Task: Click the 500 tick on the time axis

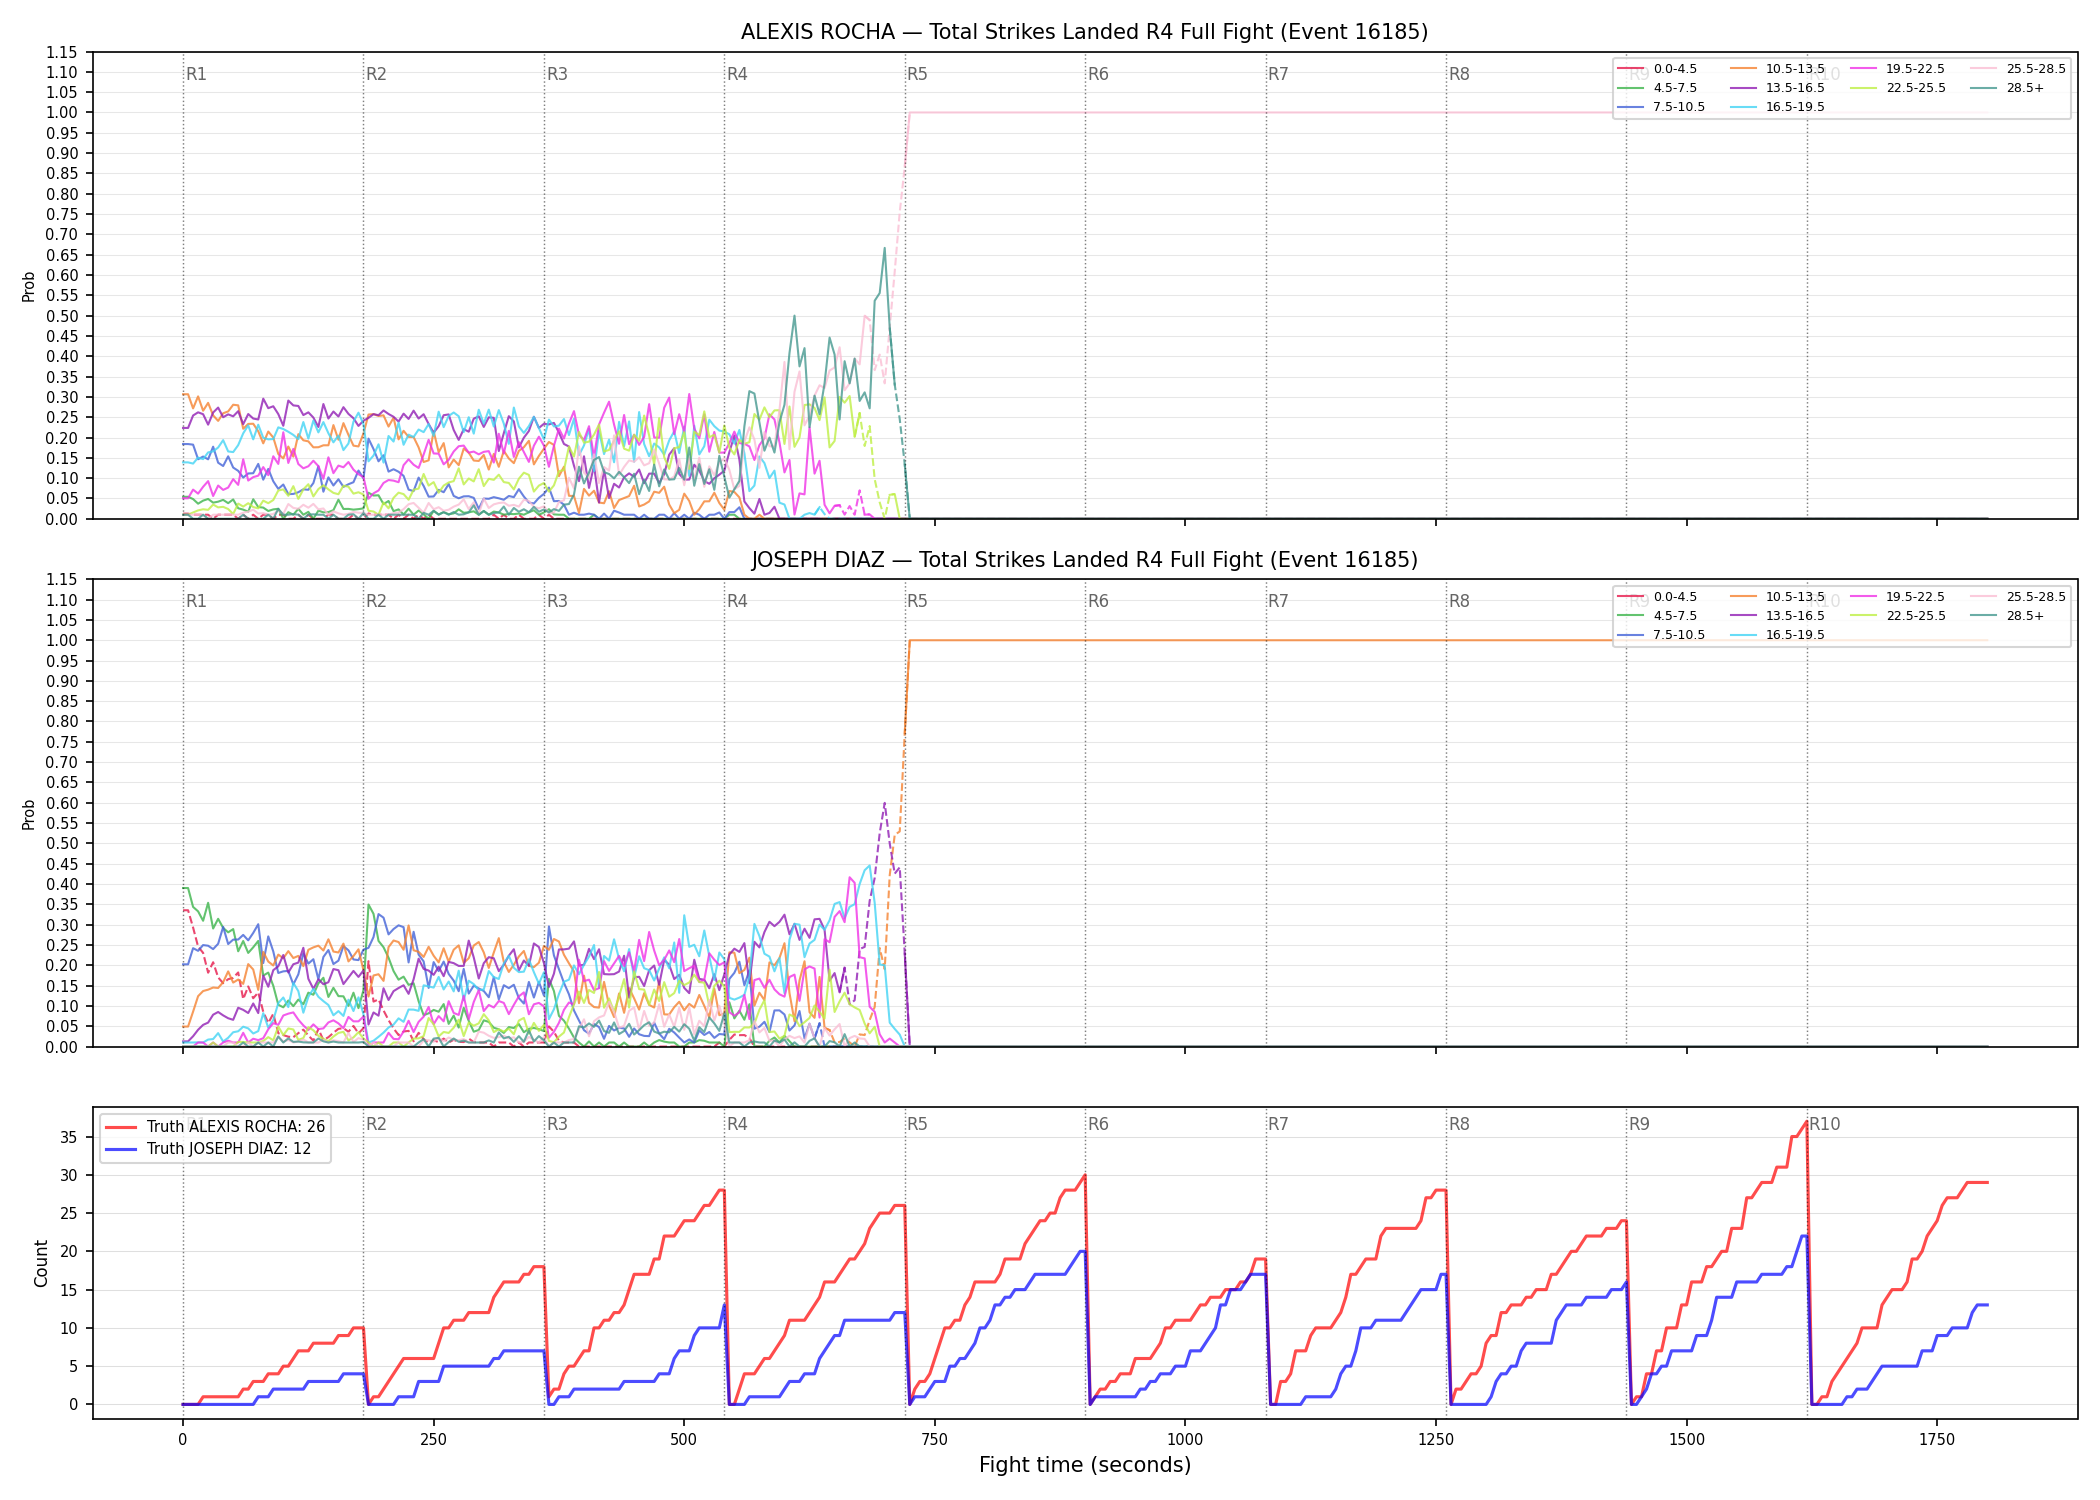Action: pyautogui.click(x=684, y=1440)
